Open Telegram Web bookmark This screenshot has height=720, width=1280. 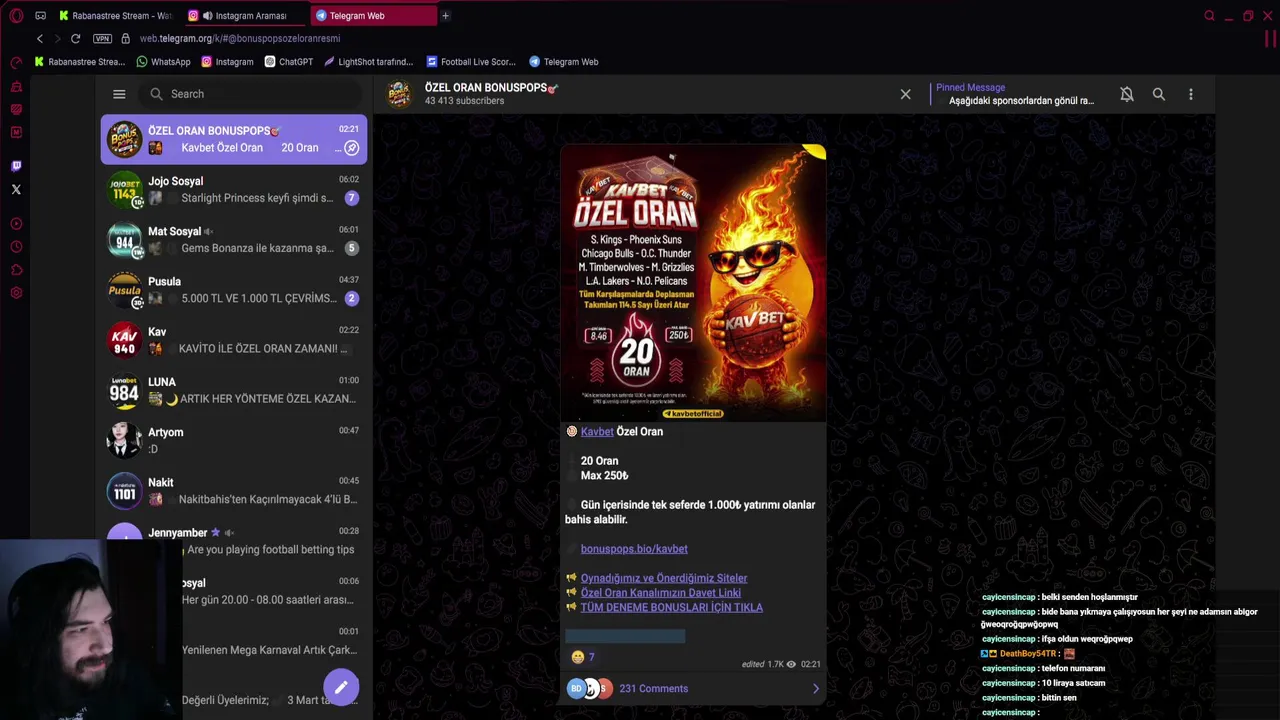click(564, 62)
